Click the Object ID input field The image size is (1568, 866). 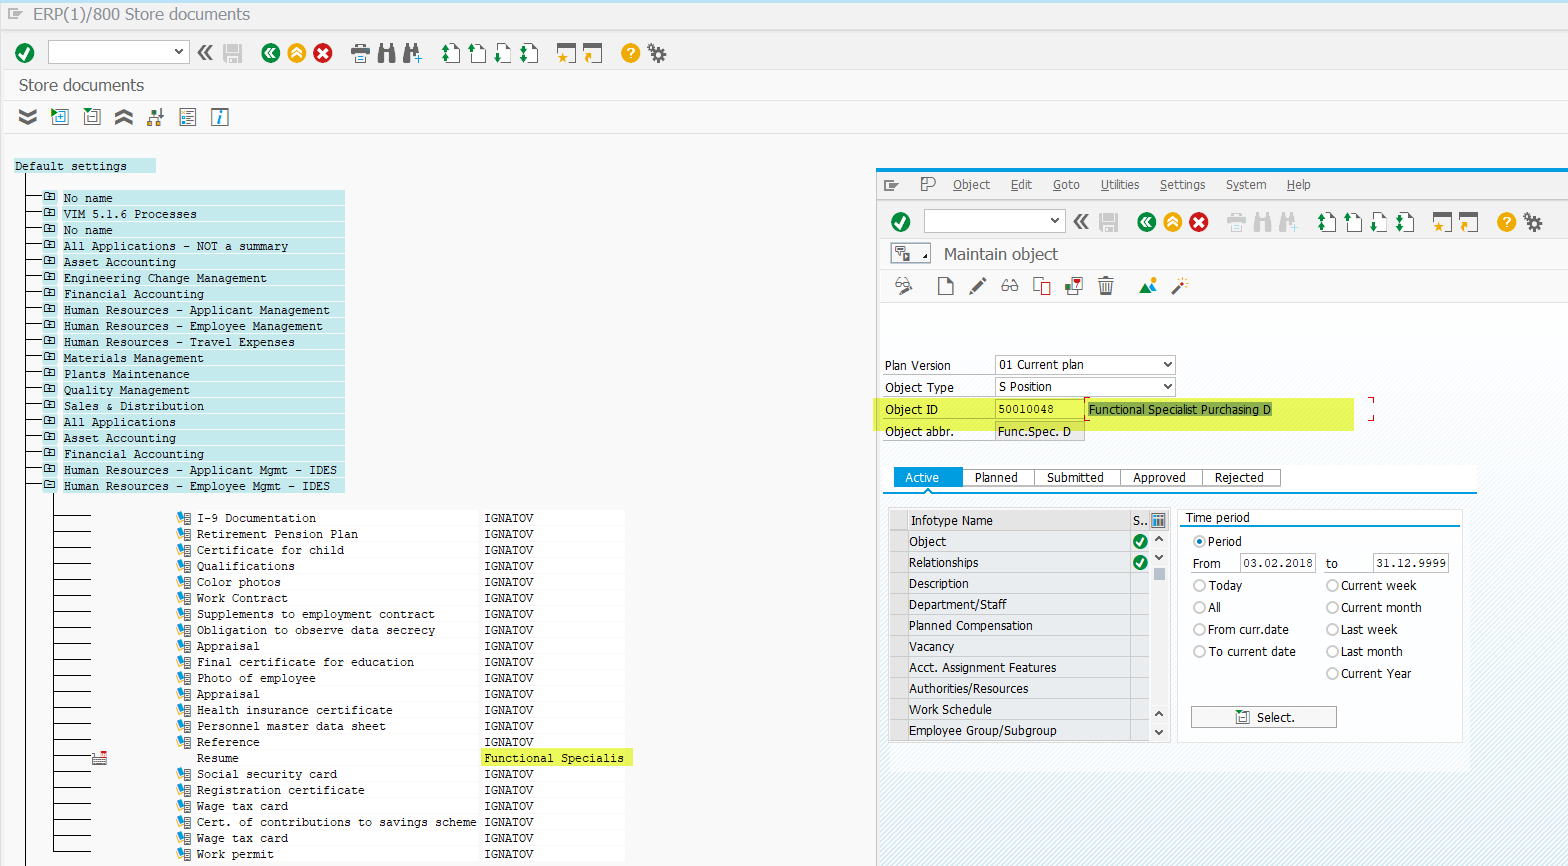tap(1039, 409)
